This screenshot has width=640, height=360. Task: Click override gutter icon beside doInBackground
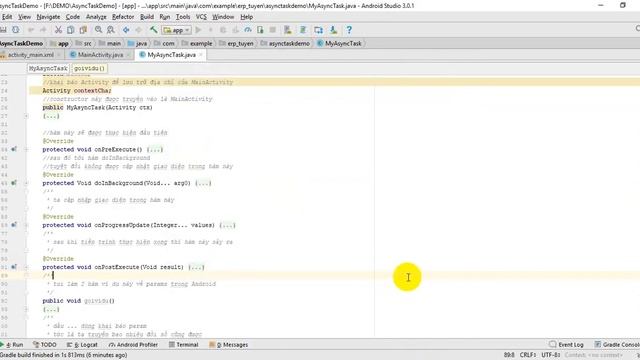14,183
